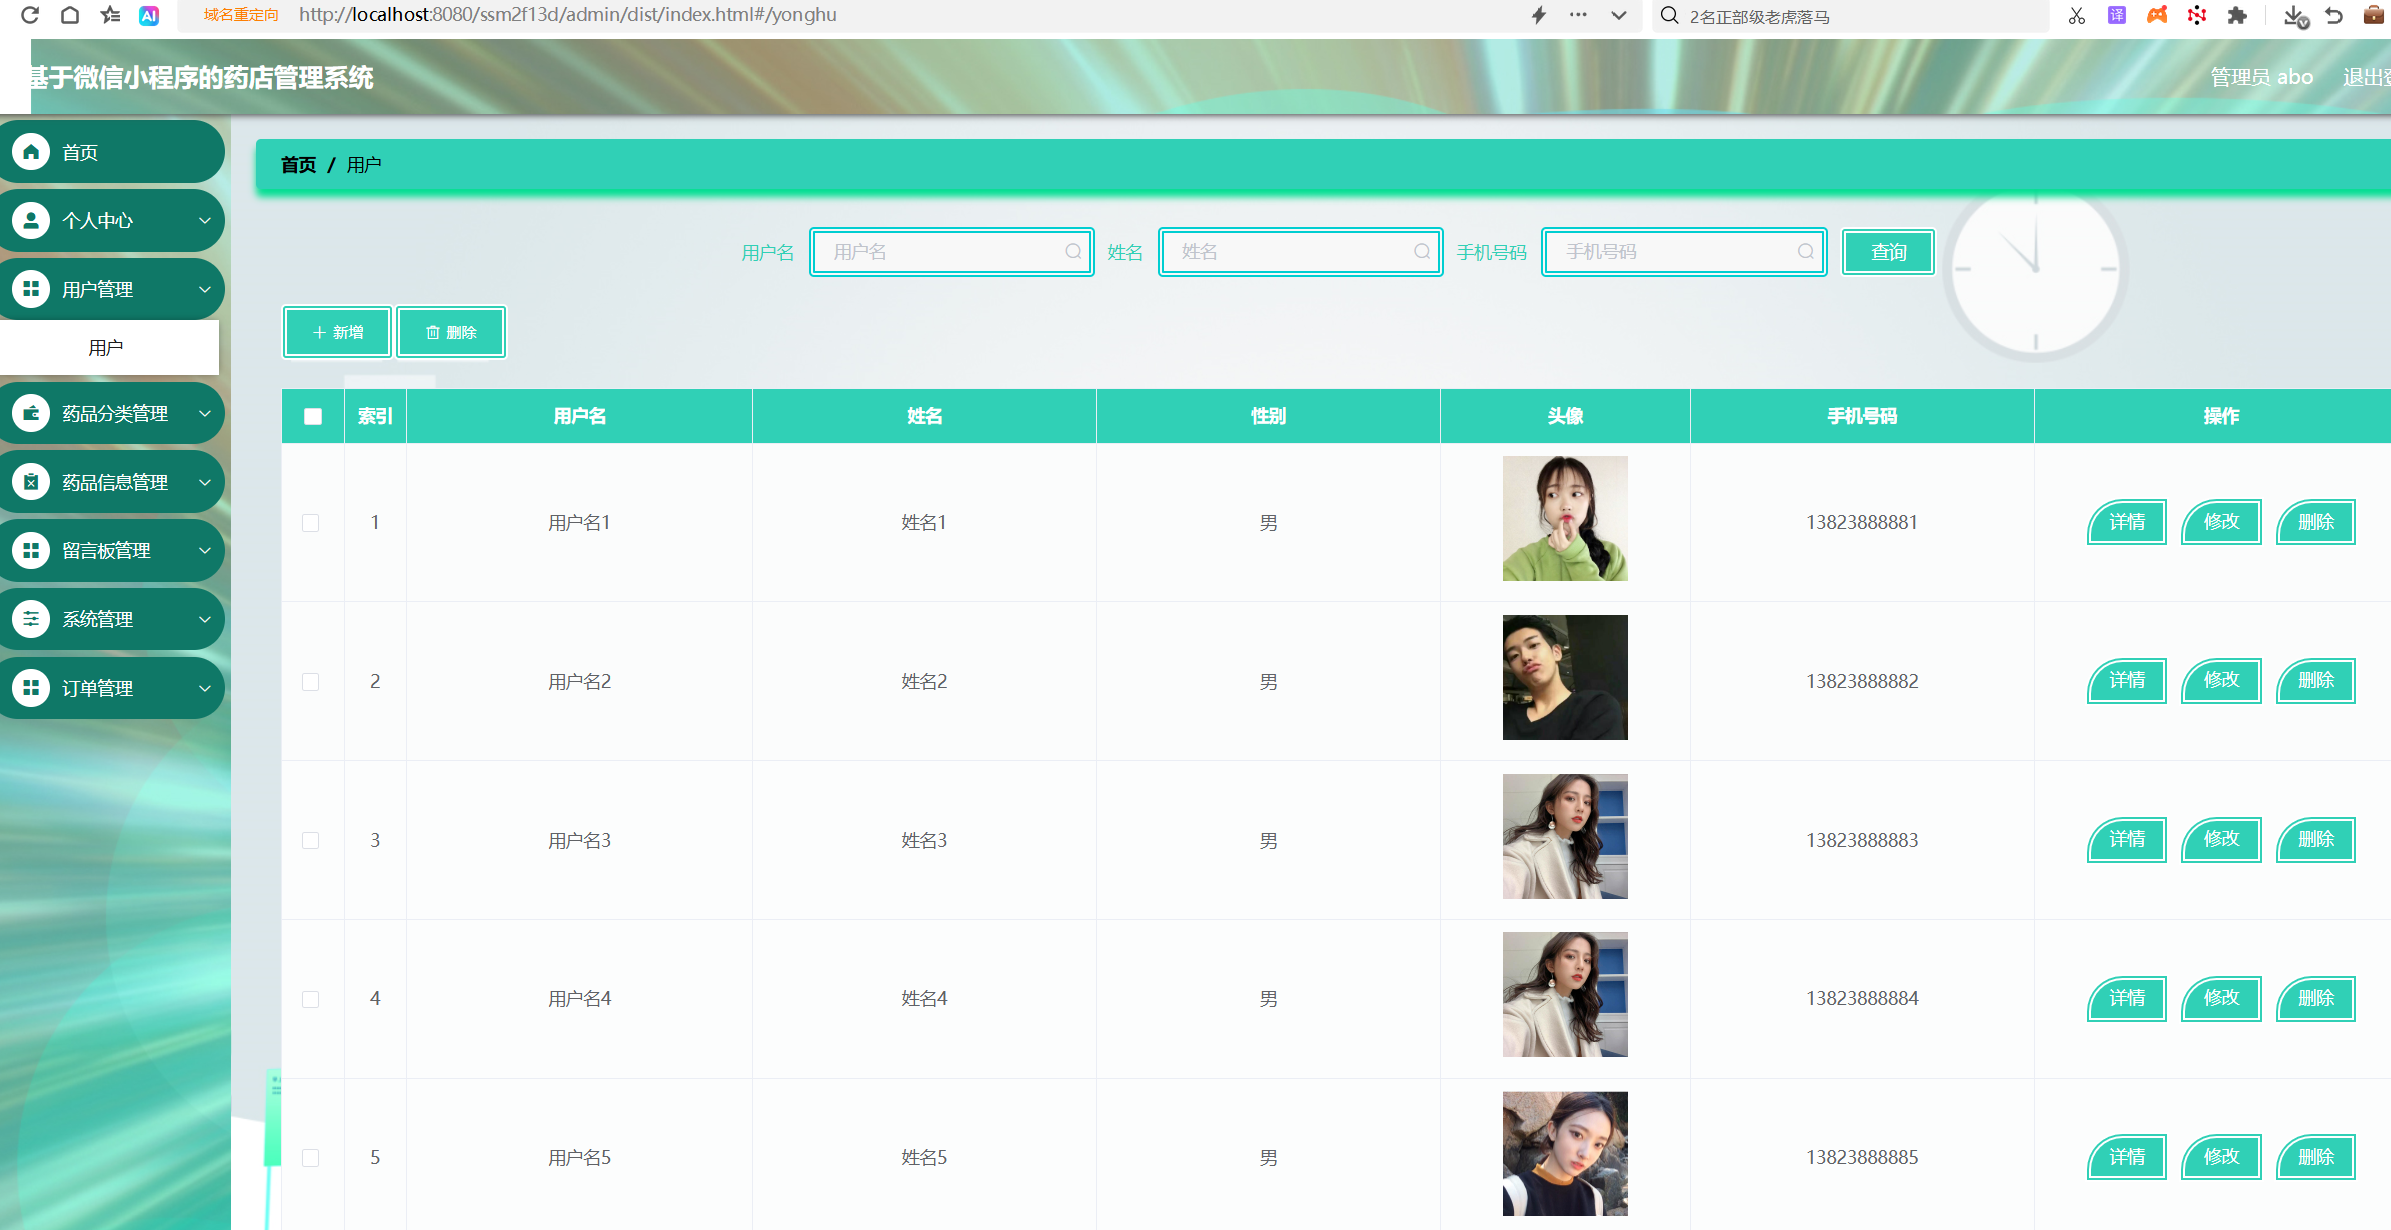Open 详情 for 用户名5

pyautogui.click(x=2127, y=1157)
